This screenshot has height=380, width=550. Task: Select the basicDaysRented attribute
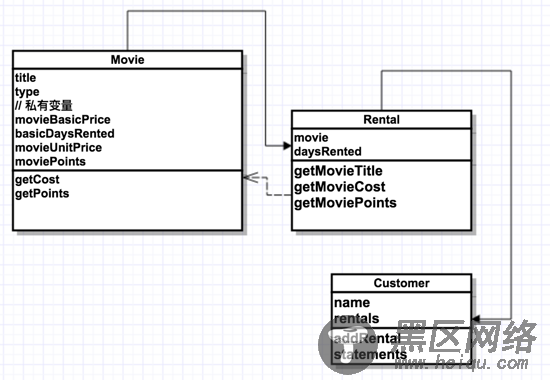click(65, 134)
